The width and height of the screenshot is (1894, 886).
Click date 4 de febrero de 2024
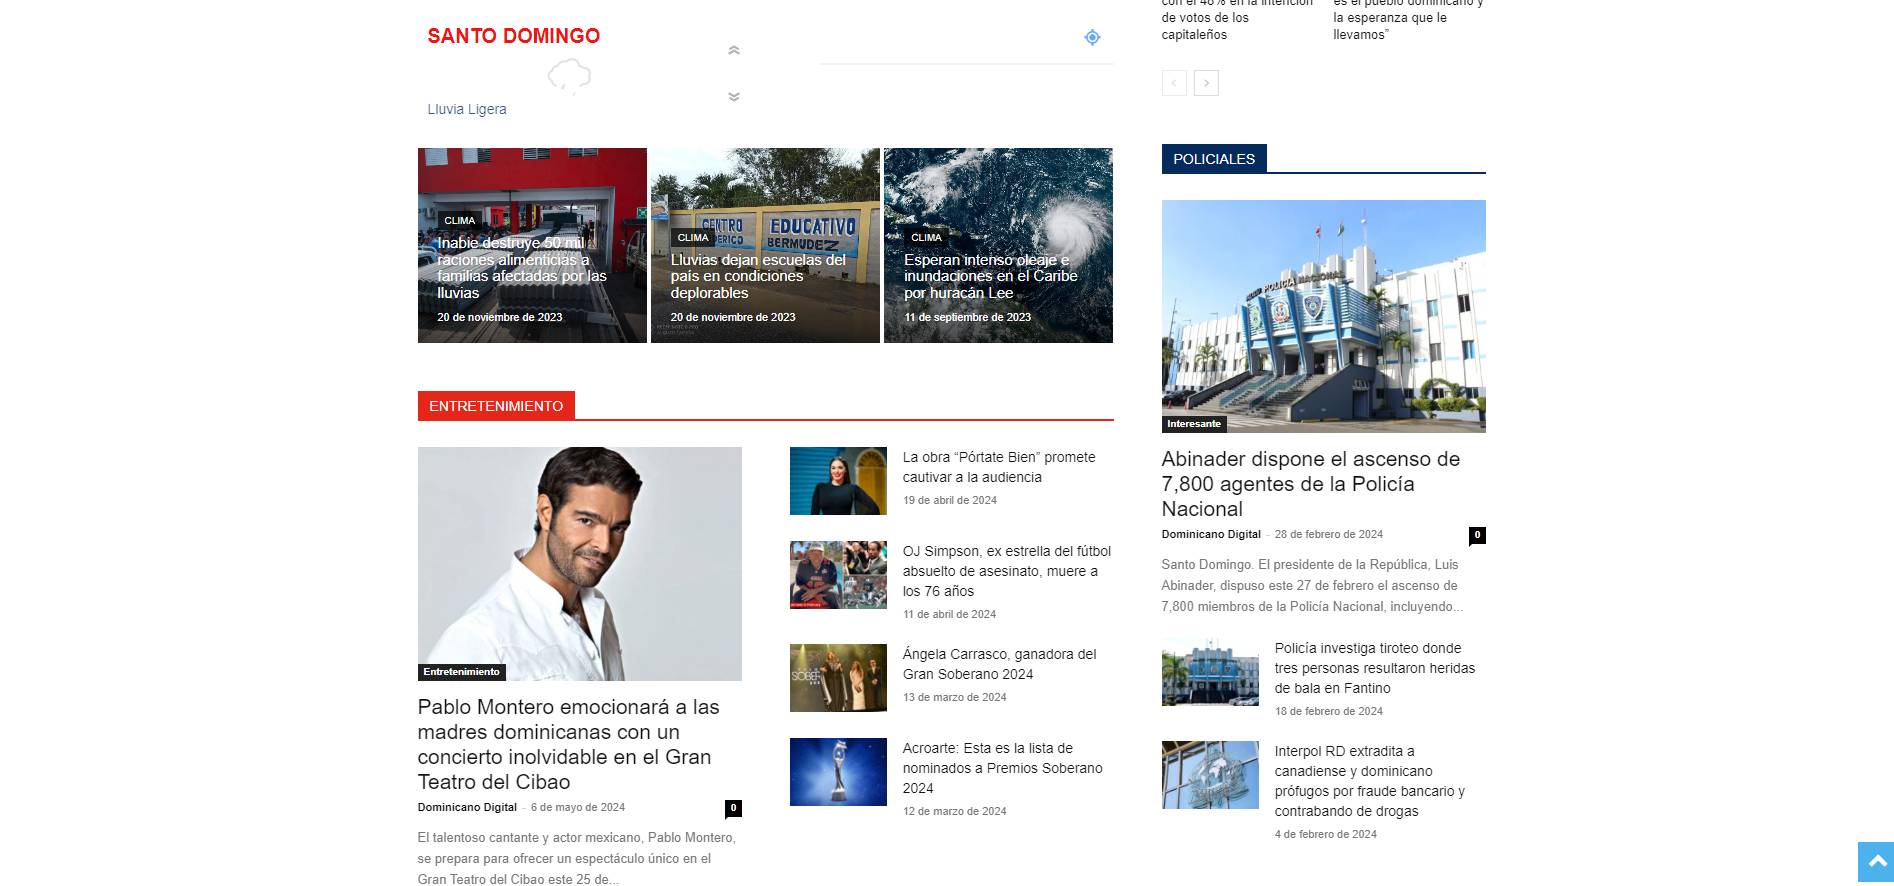pos(1326,834)
